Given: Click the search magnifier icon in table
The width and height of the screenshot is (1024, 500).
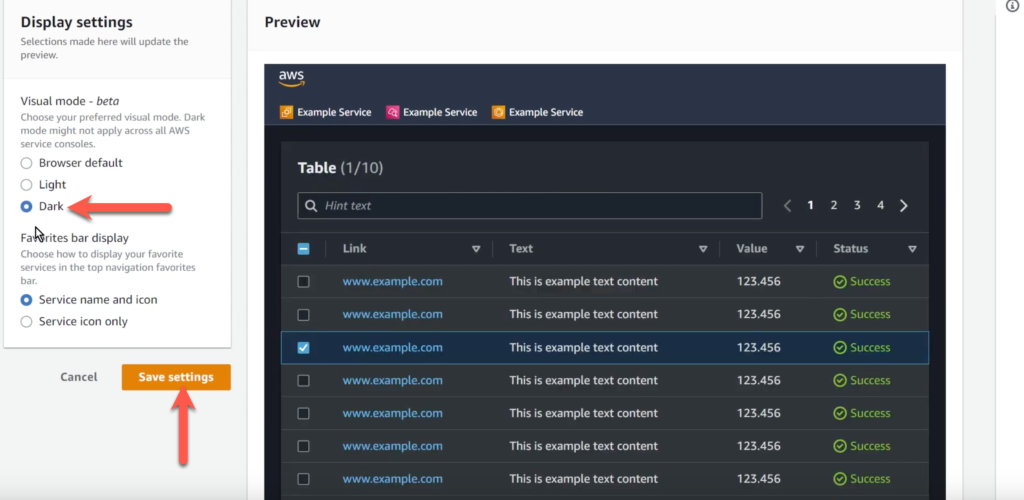Looking at the screenshot, I should click(312, 206).
